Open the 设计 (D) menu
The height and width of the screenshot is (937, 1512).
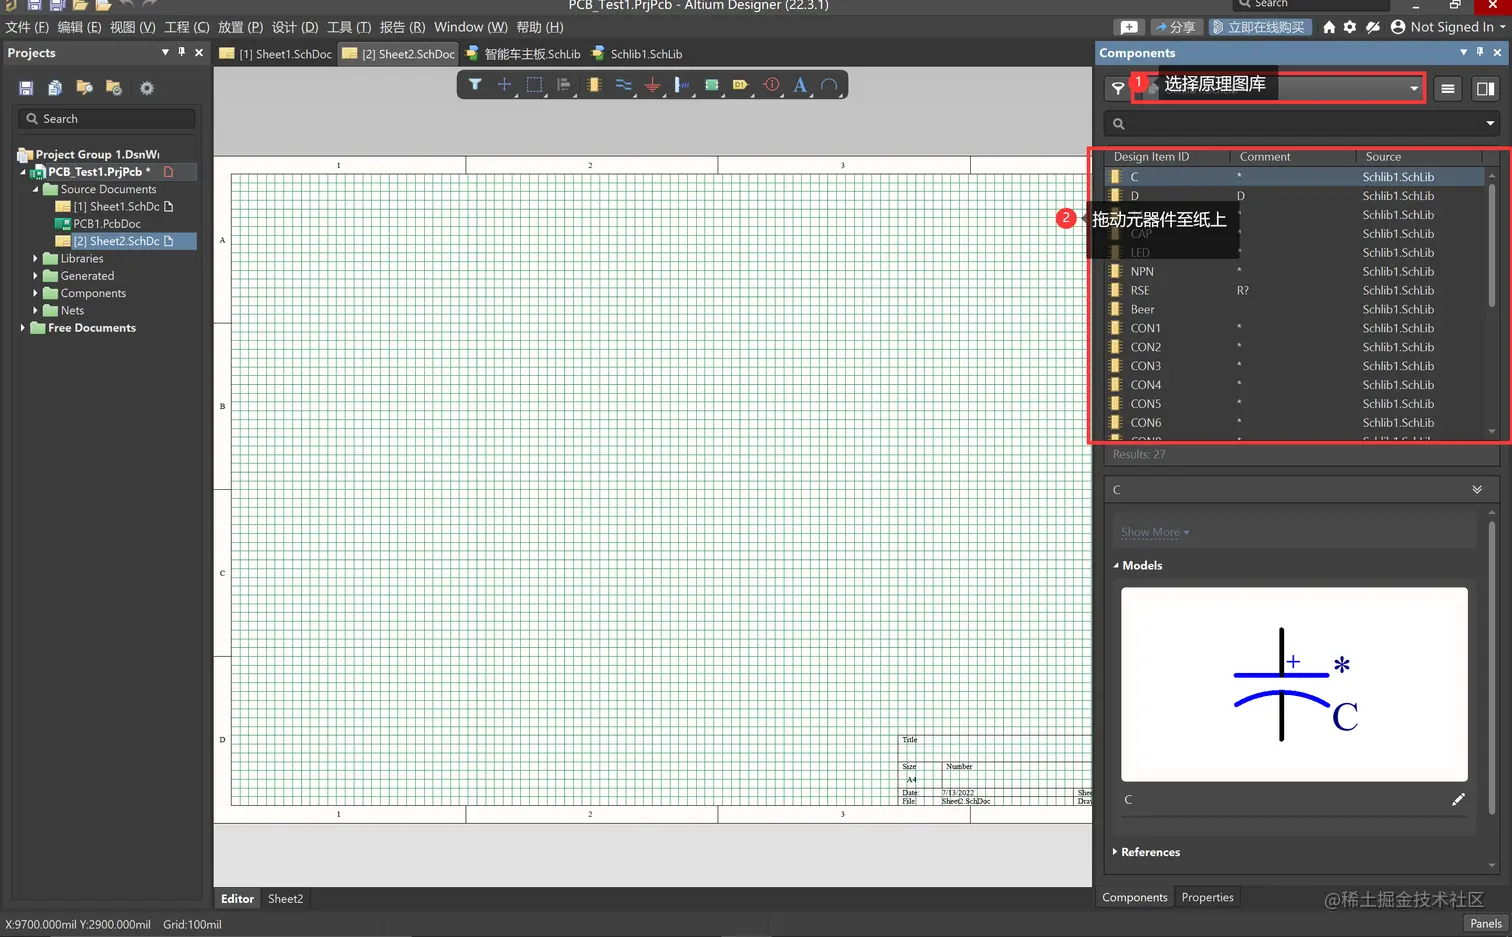tap(295, 27)
